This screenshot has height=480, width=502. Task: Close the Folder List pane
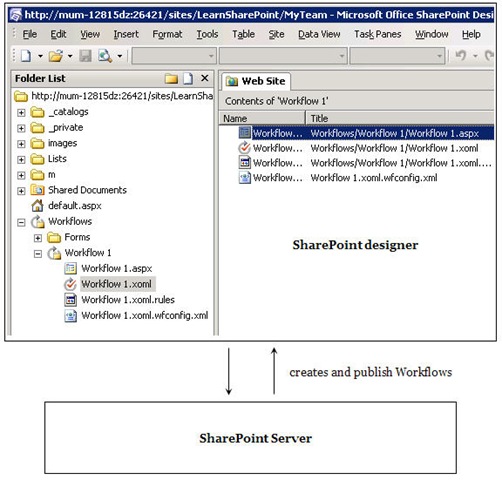coord(205,78)
